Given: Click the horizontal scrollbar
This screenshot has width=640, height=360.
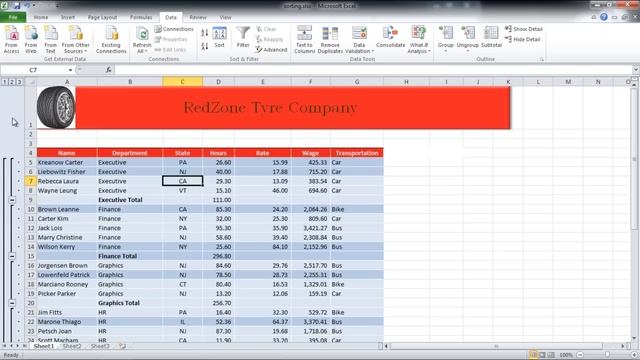Looking at the screenshot, I should [496, 346].
